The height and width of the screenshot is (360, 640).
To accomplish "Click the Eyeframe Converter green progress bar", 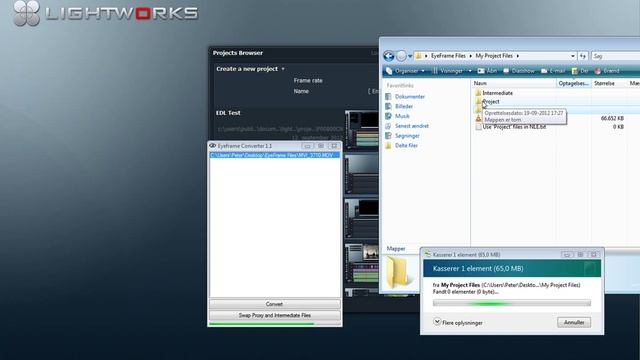I will pos(274,324).
